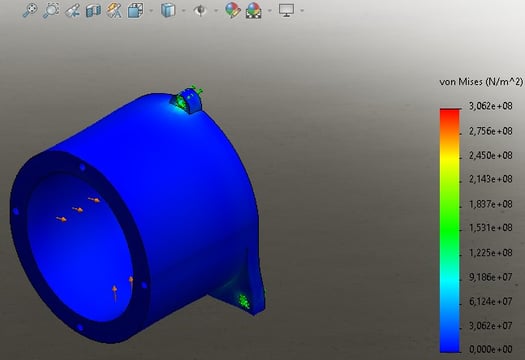Click the Zoom to Fit icon

click(29, 10)
